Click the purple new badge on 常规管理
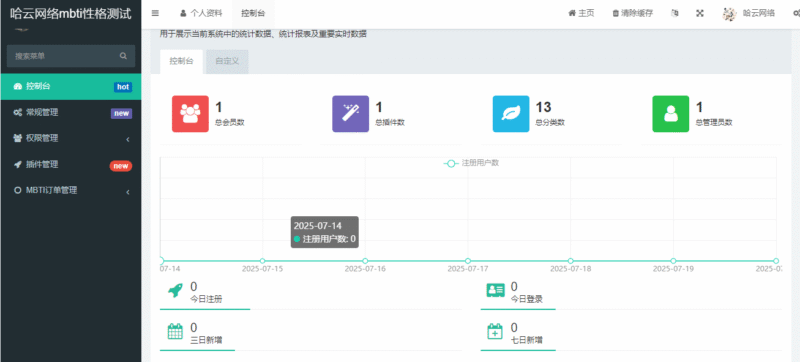The width and height of the screenshot is (800, 362). 121,113
